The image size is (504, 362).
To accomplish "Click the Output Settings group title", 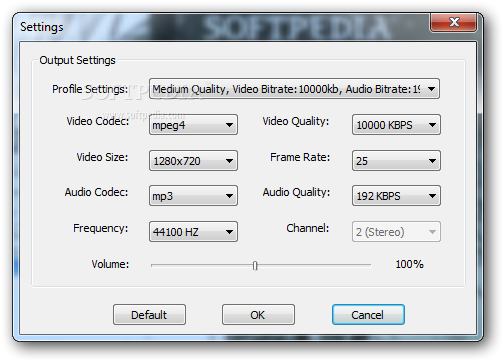I will click(x=77, y=61).
